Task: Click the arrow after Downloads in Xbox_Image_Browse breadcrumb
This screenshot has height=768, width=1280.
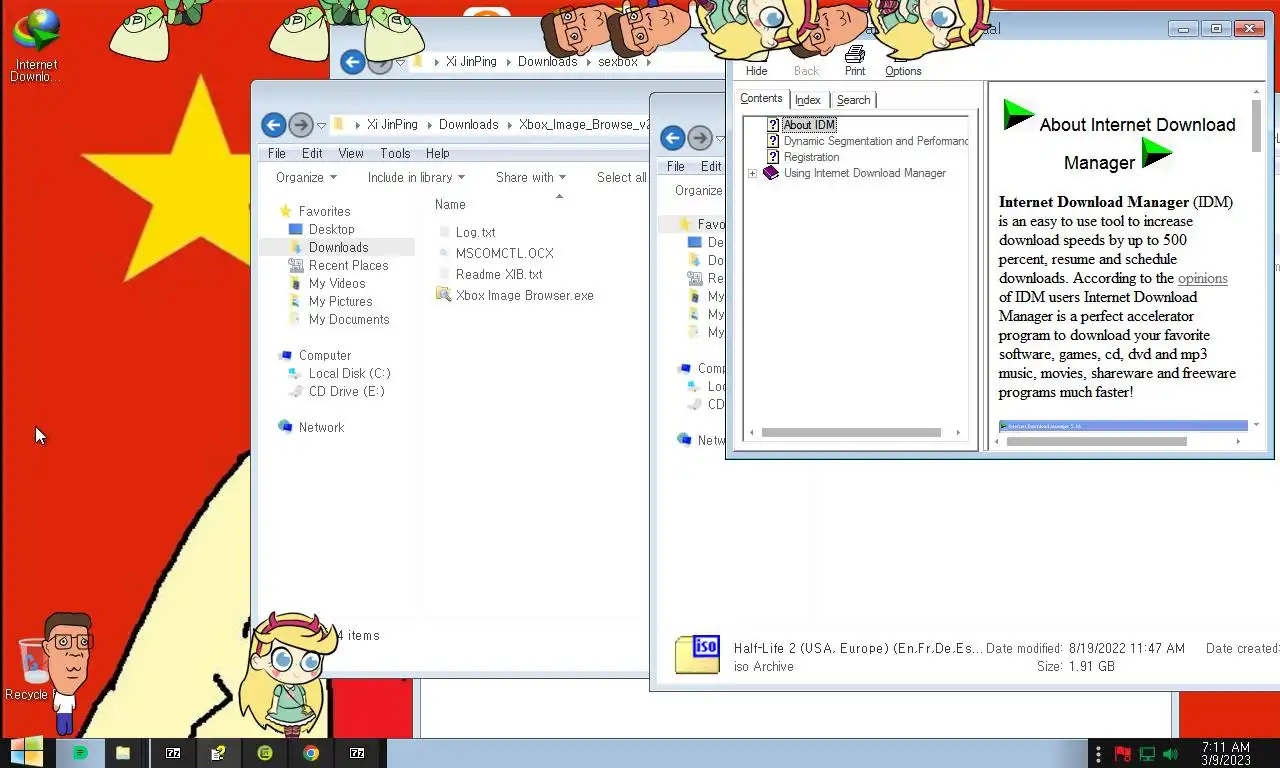Action: coord(509,125)
